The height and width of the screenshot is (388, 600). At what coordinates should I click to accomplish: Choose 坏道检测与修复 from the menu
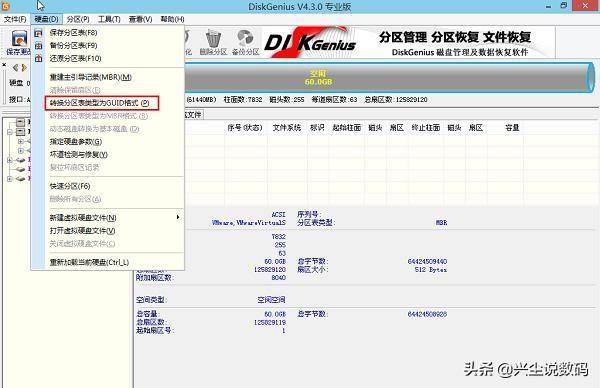click(78, 155)
